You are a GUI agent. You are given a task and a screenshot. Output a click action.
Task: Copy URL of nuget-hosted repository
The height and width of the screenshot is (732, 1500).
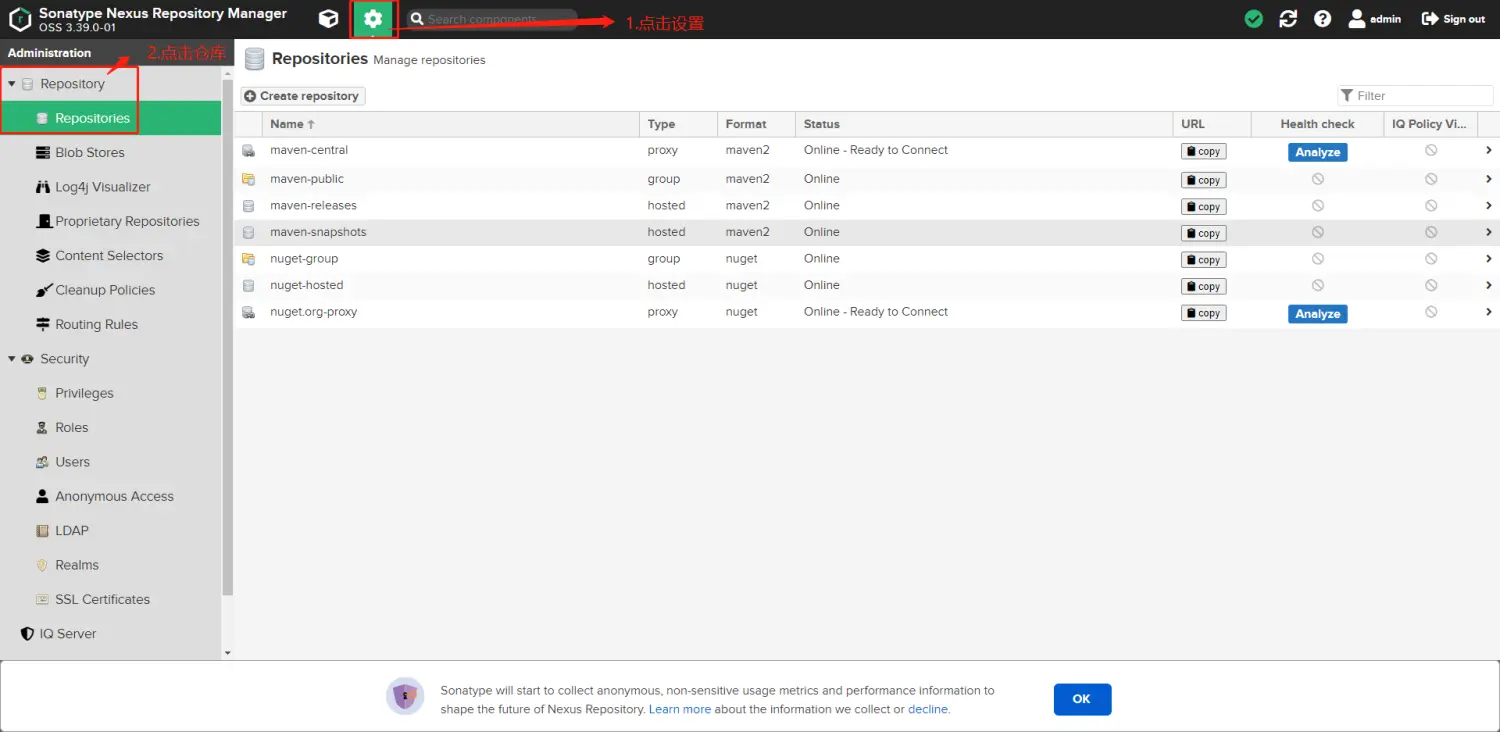click(1203, 286)
